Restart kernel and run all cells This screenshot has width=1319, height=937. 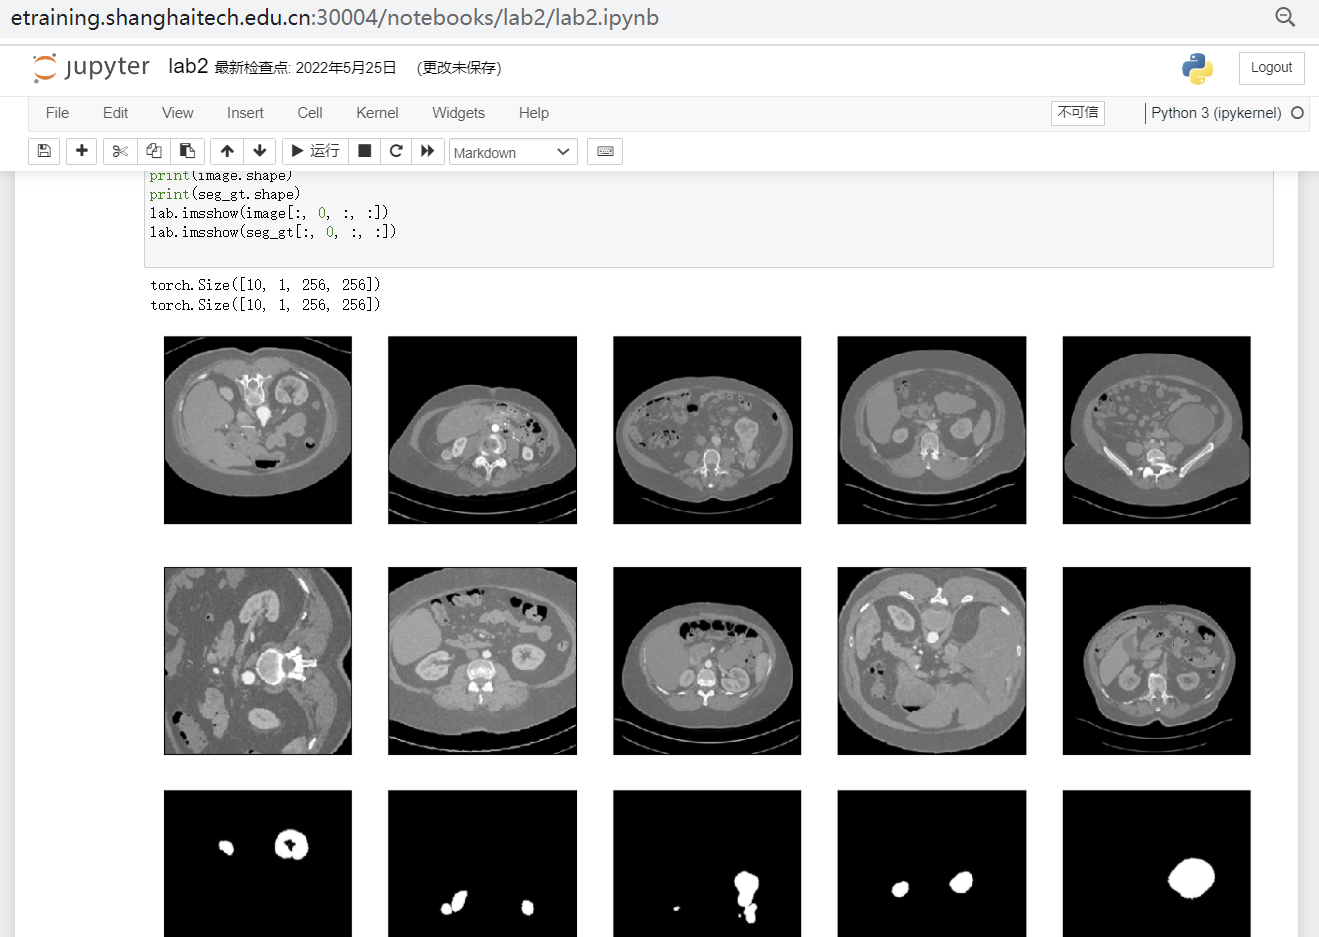[x=428, y=151]
